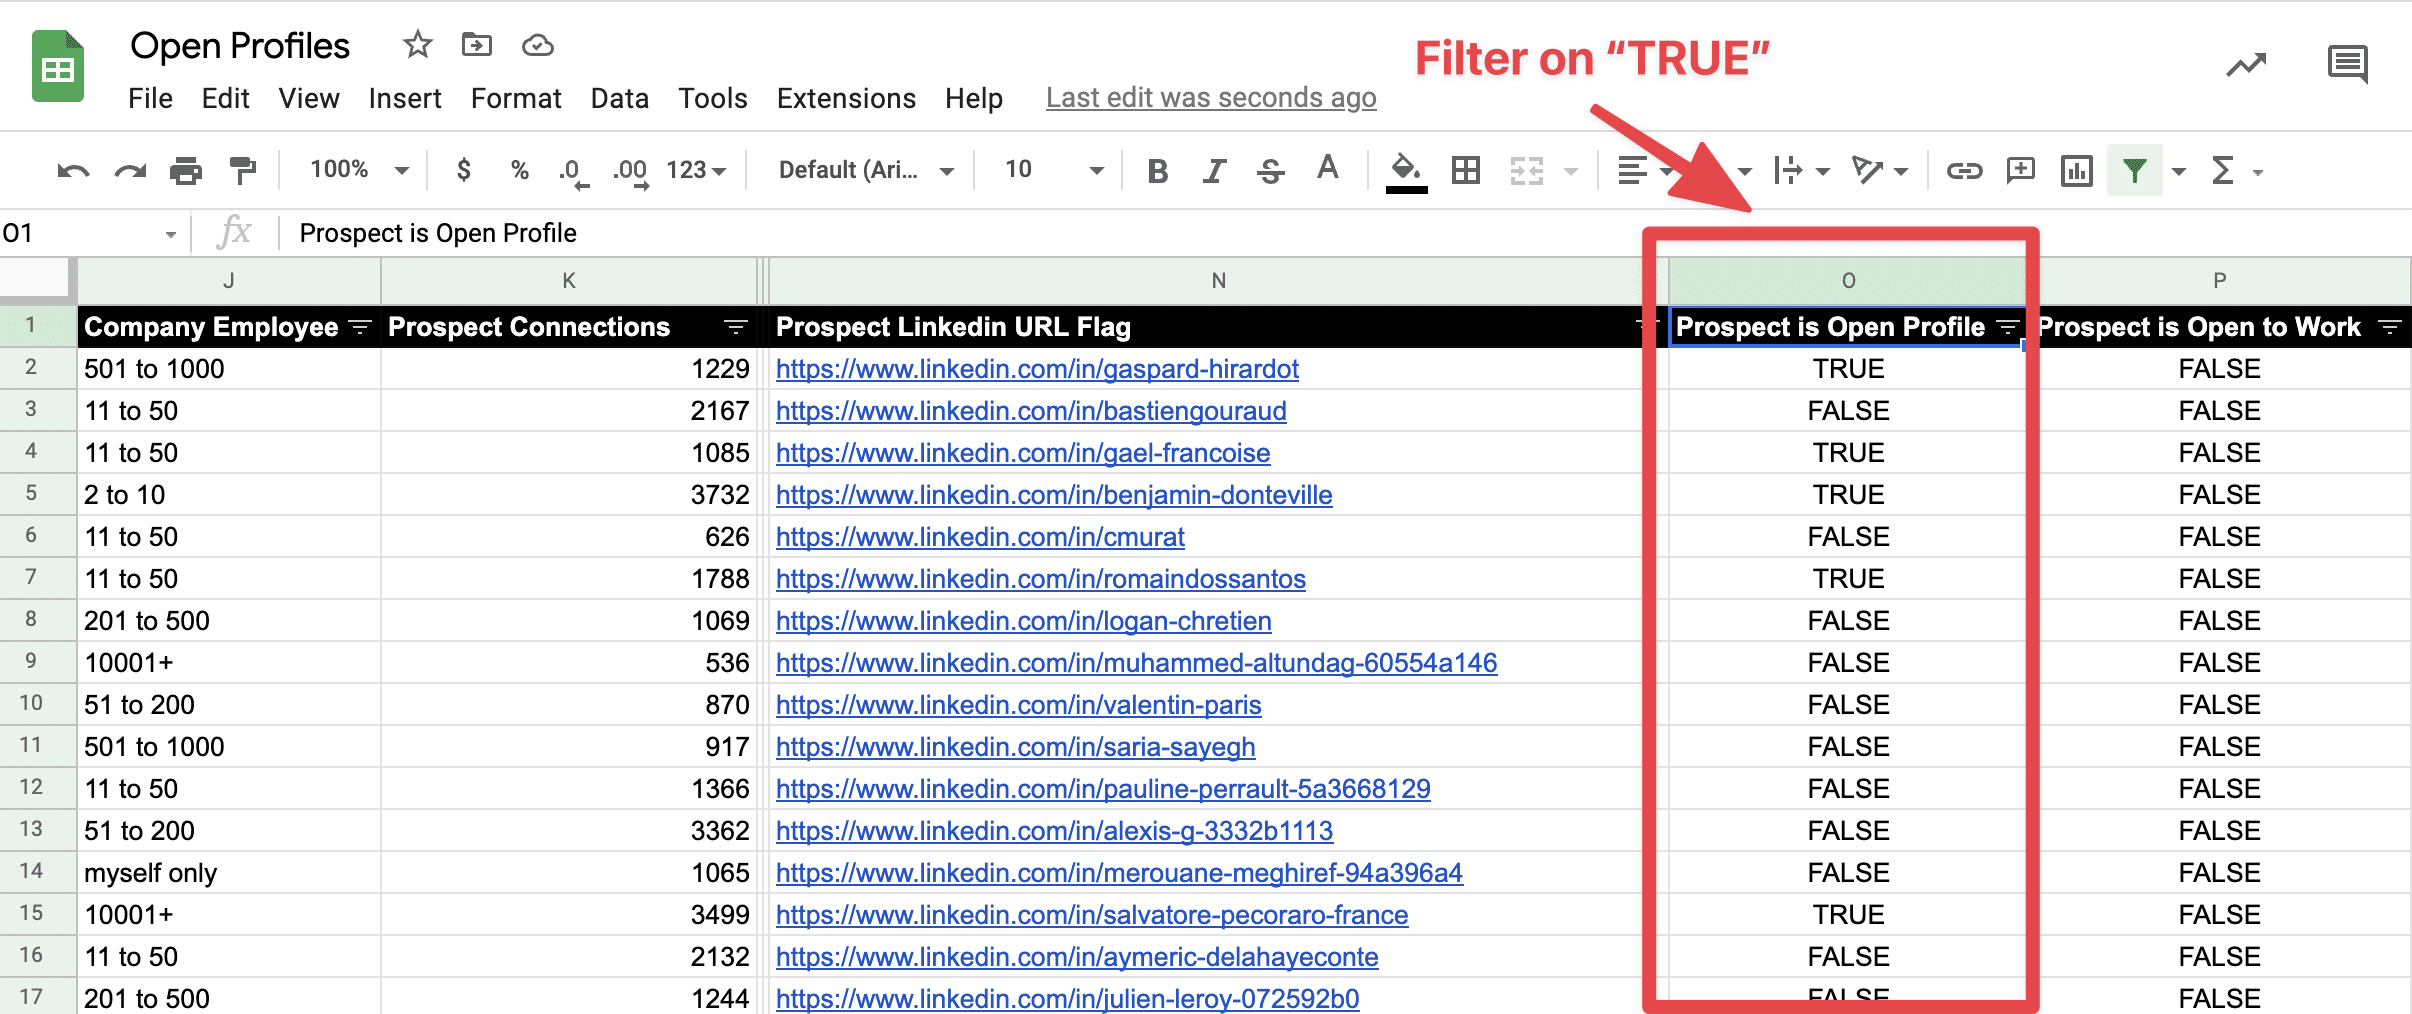
Task: Activate the paint format tool
Action: tap(242, 171)
